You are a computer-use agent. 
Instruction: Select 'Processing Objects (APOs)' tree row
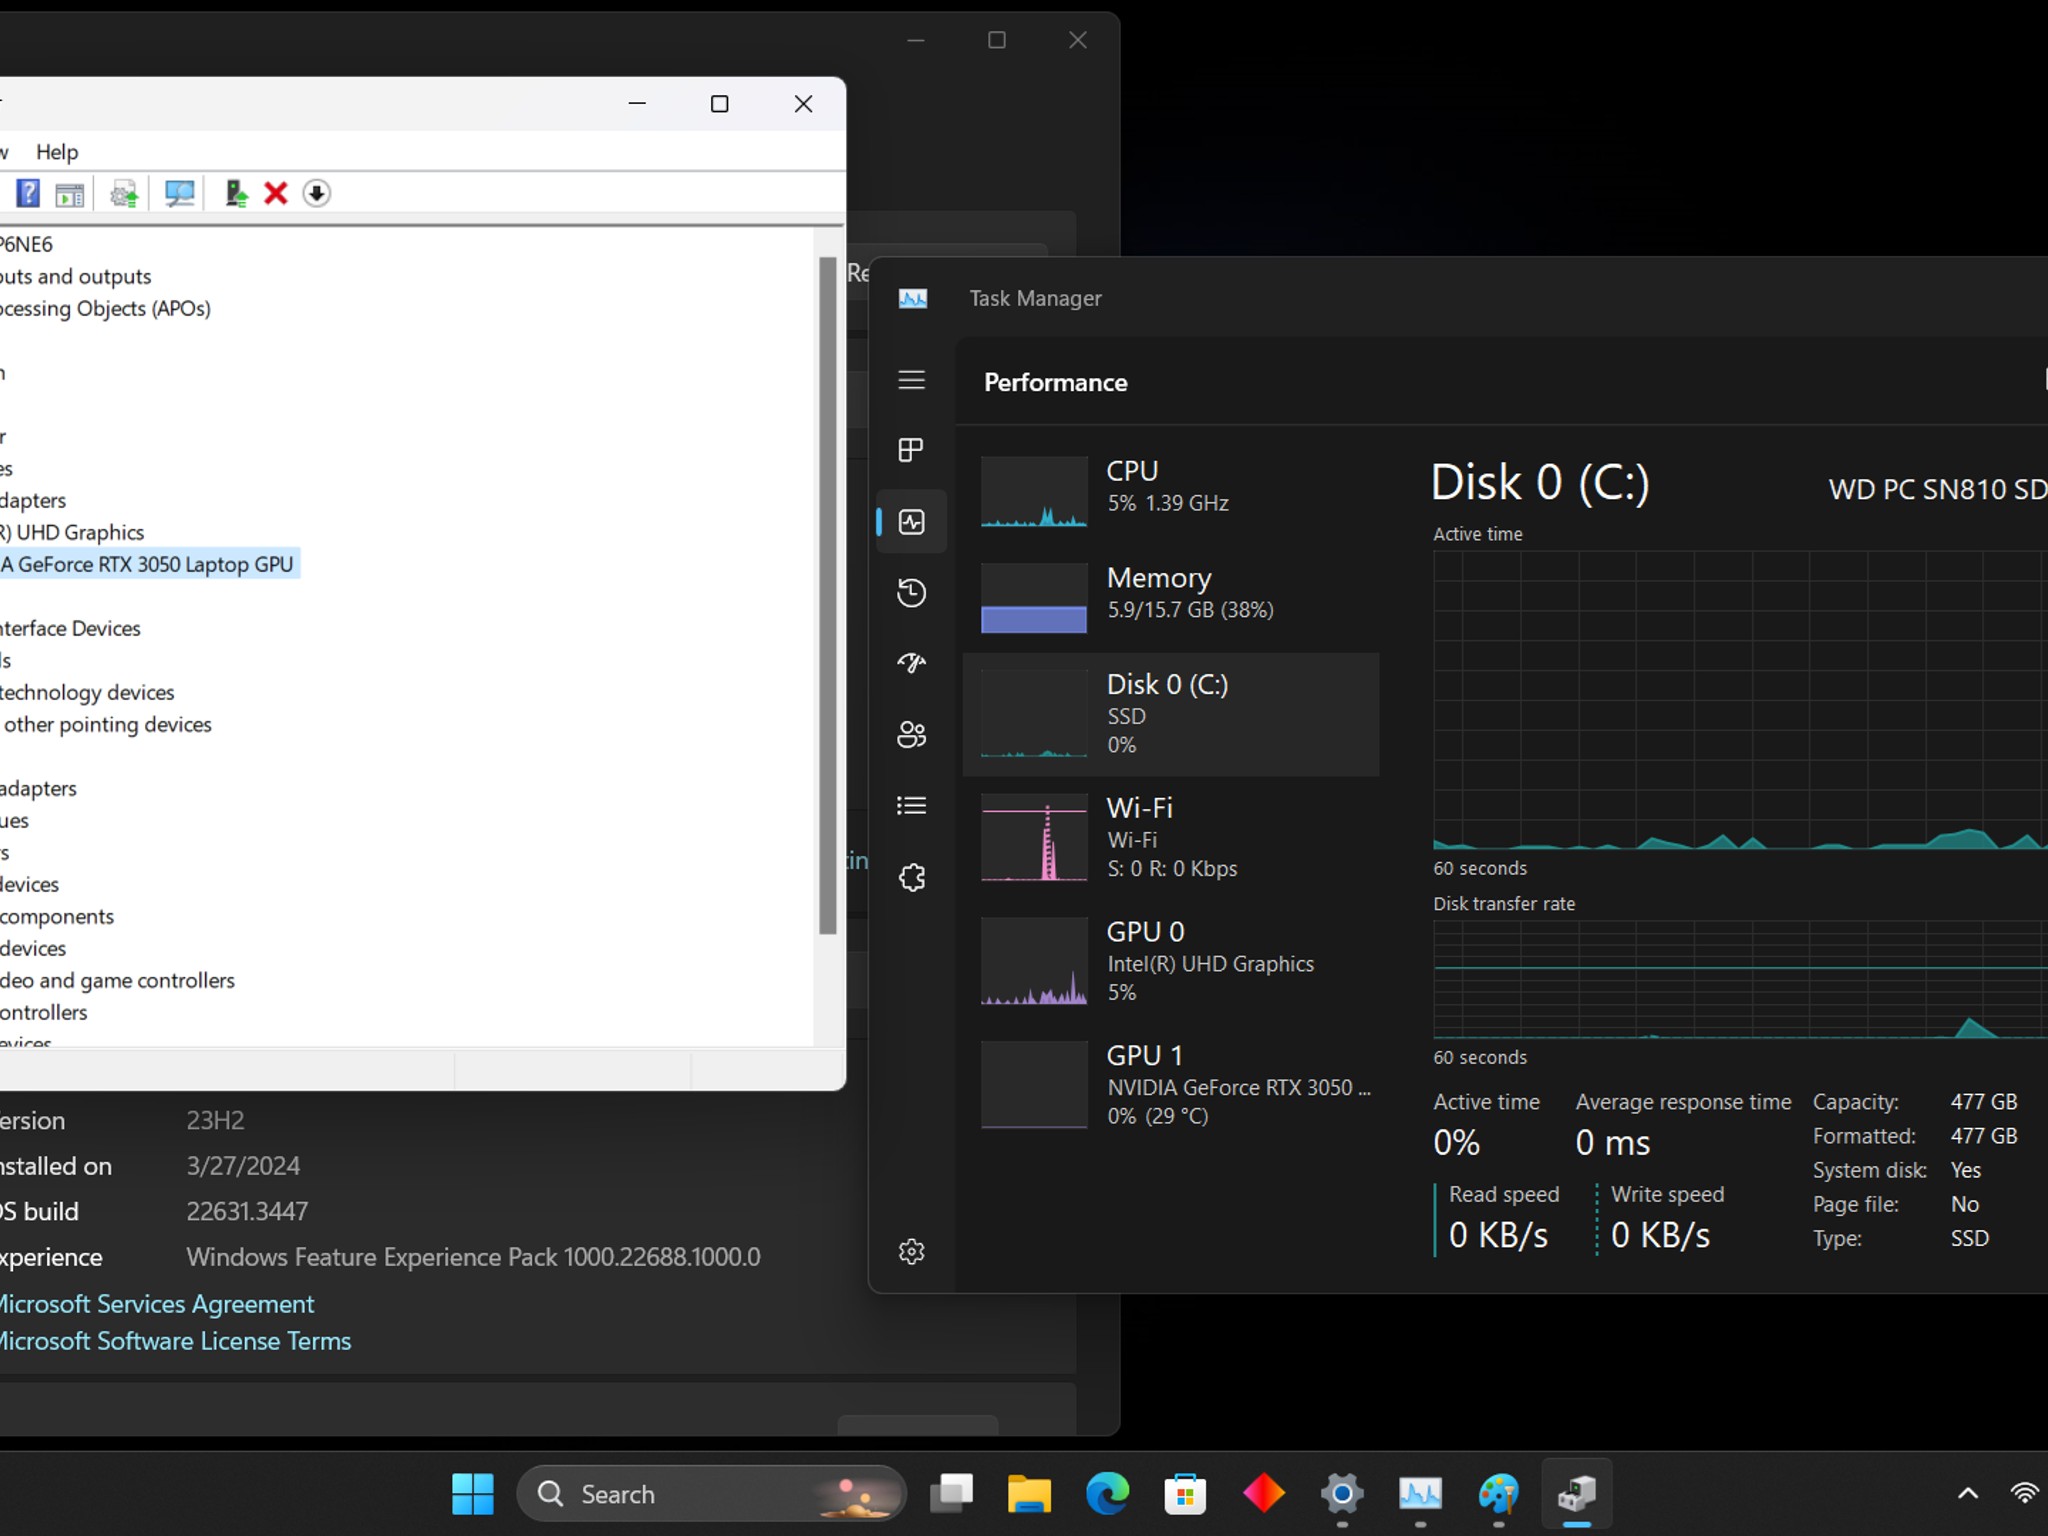105,308
